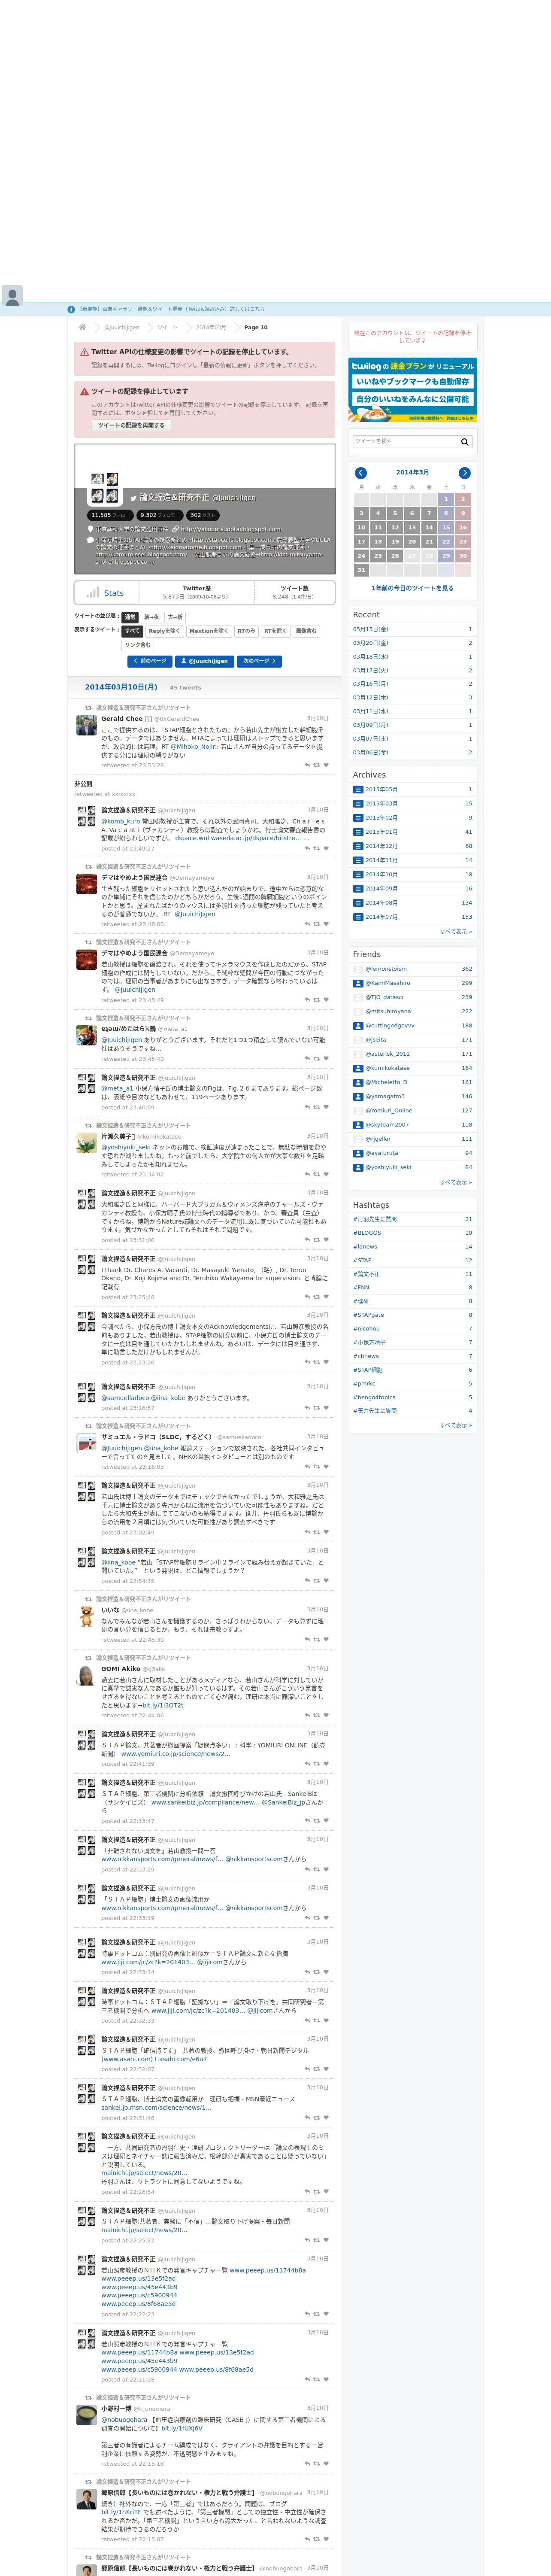Click the @Juuichijigen profile button
The image size is (551, 2576).
(205, 661)
